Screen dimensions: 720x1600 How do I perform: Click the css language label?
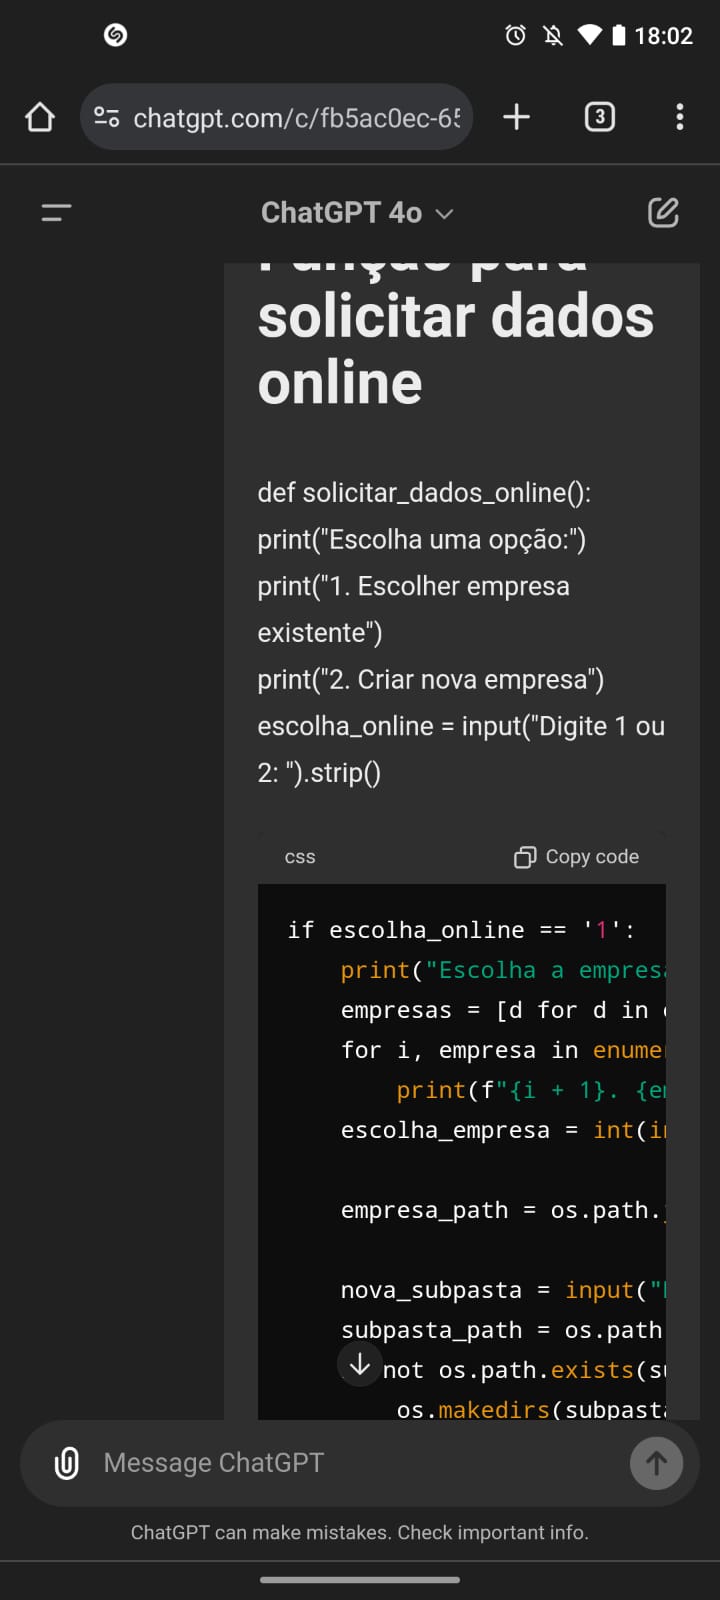[300, 857]
